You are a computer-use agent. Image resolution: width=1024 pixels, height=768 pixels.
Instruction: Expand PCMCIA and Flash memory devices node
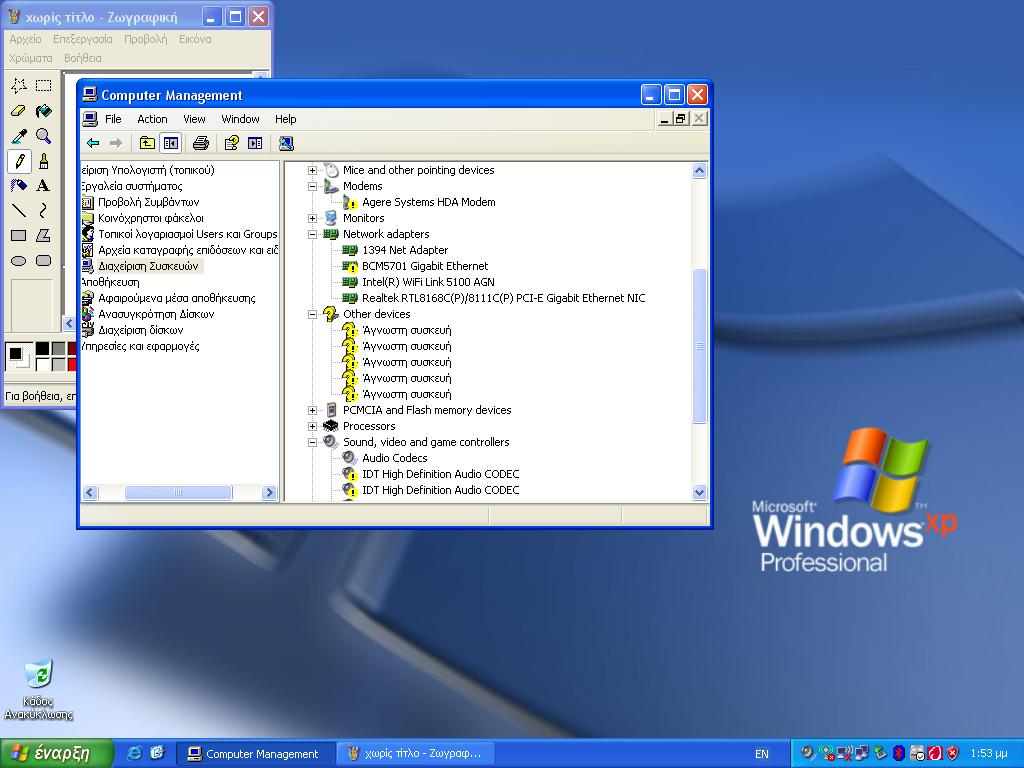click(312, 410)
